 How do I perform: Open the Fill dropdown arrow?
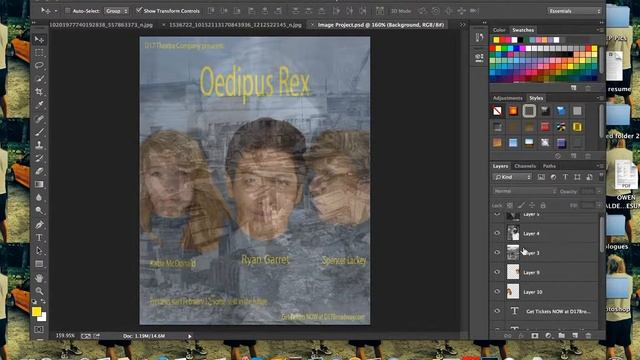tap(599, 205)
